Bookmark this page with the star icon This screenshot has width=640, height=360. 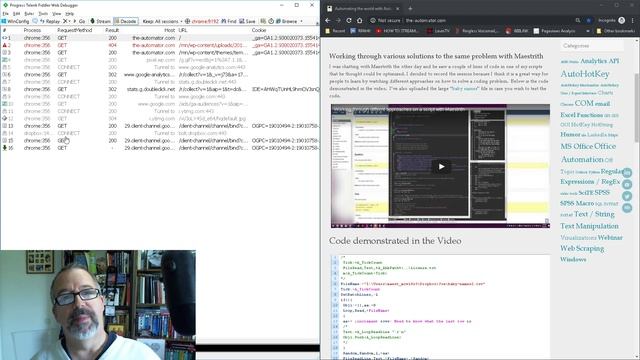click(589, 20)
